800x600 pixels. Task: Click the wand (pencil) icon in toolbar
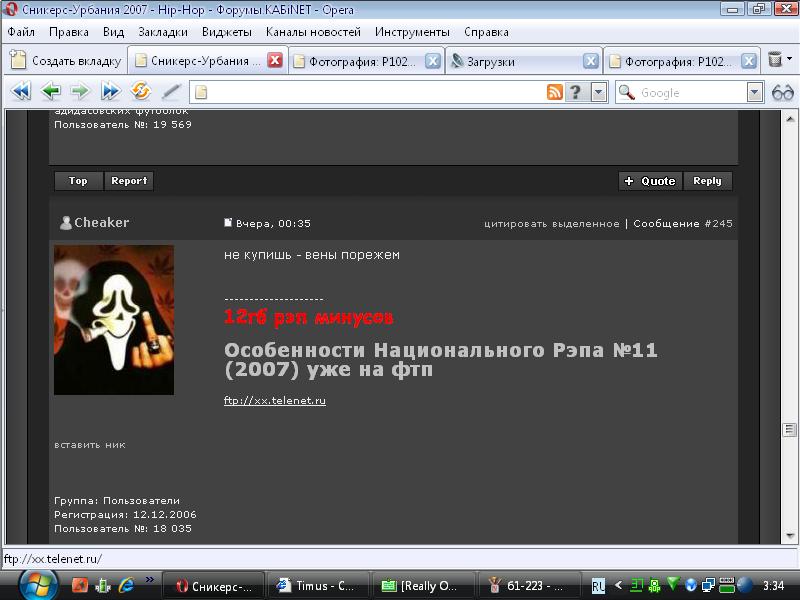coord(171,92)
